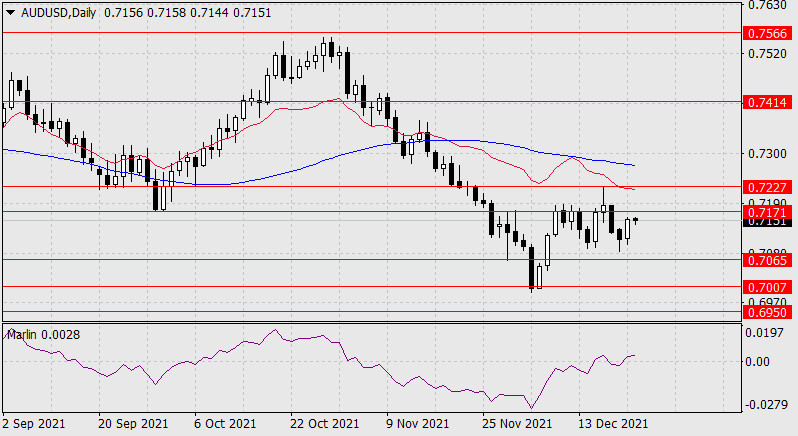Image resolution: width=798 pixels, height=436 pixels.
Task: Click the 0.6950 red price level label
Action: click(x=767, y=312)
